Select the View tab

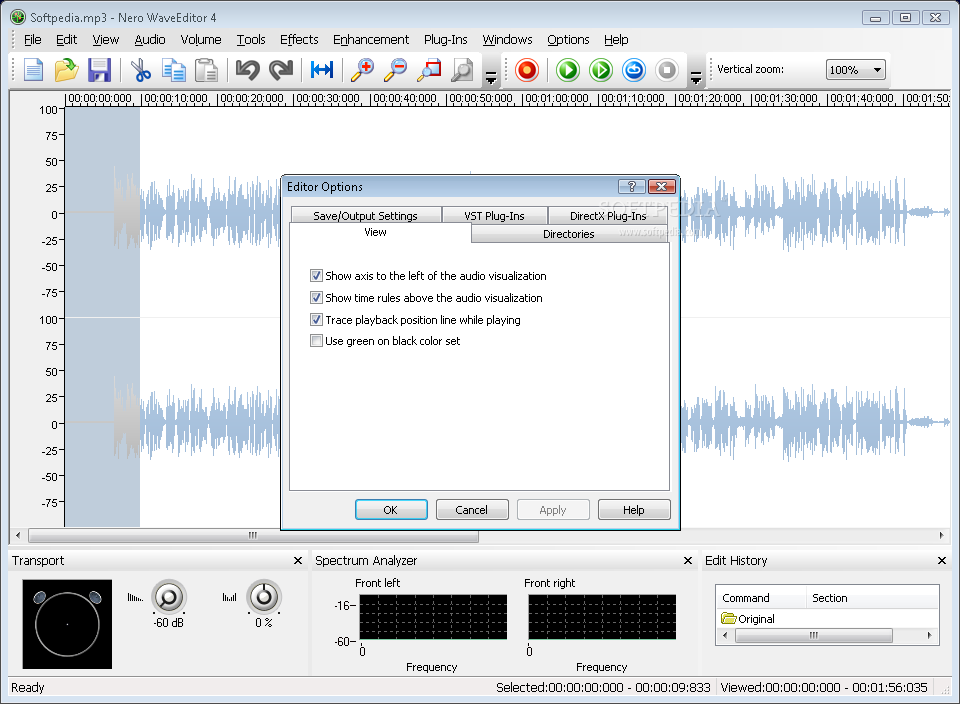(x=375, y=232)
